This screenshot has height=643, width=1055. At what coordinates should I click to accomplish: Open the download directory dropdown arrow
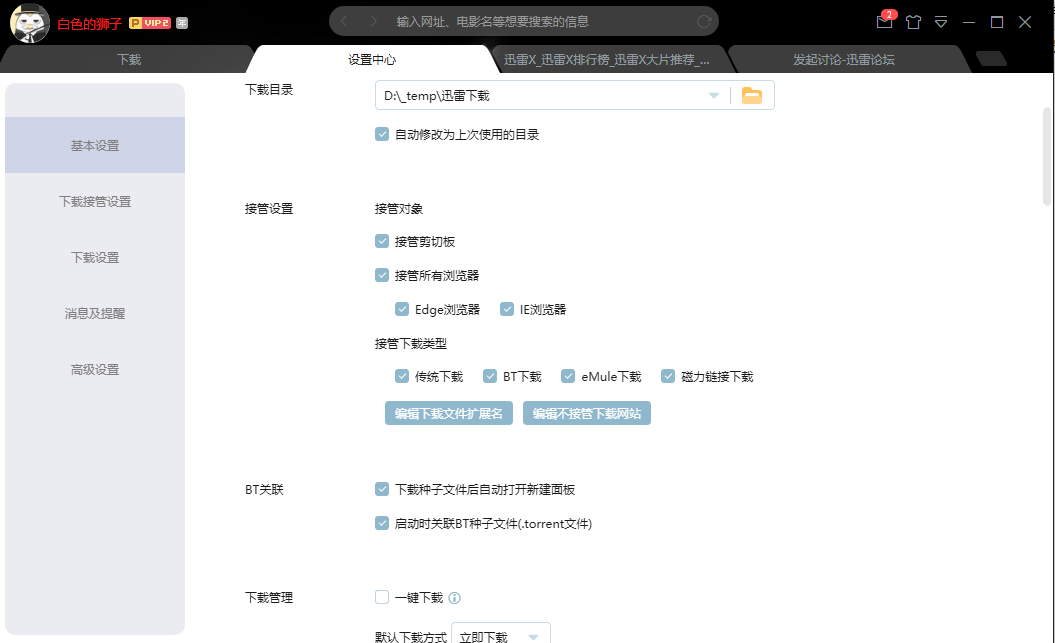point(712,94)
